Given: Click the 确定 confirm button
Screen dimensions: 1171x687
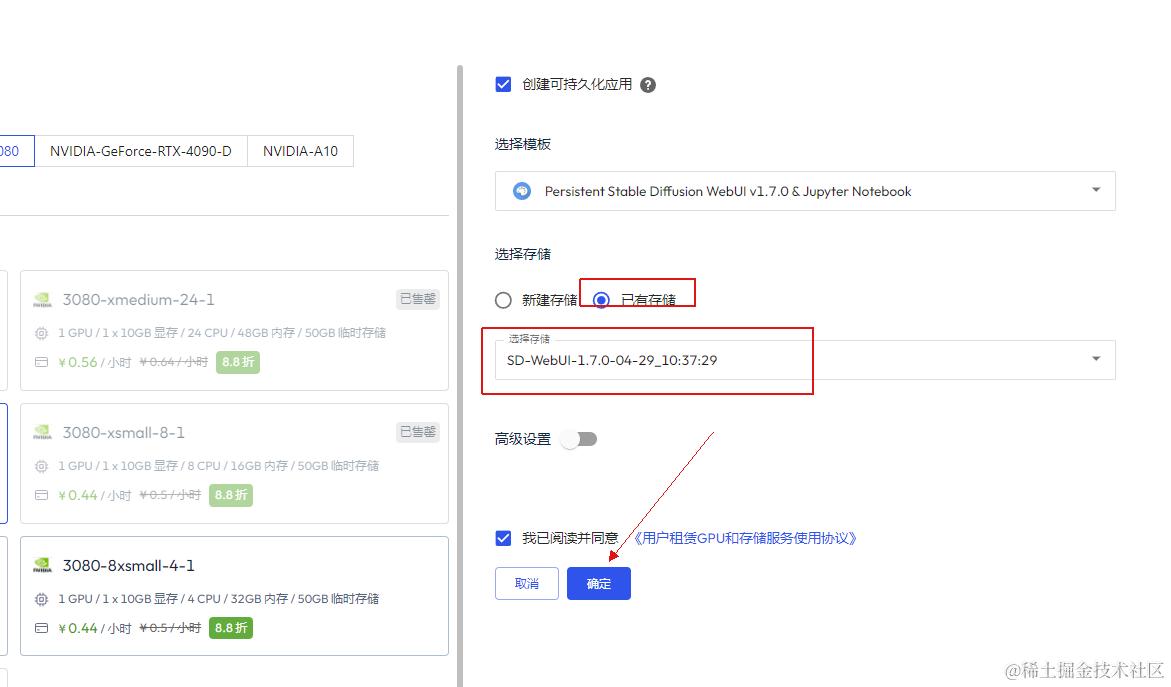Looking at the screenshot, I should 598,583.
